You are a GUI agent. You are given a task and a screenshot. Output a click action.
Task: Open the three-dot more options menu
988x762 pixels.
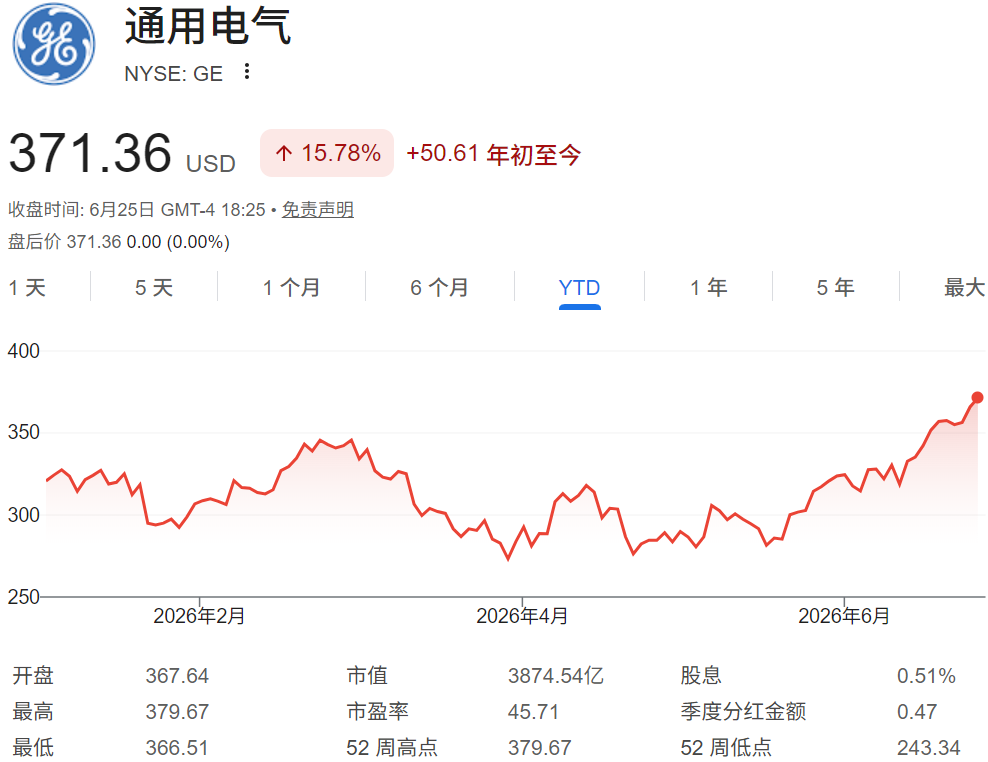click(247, 71)
